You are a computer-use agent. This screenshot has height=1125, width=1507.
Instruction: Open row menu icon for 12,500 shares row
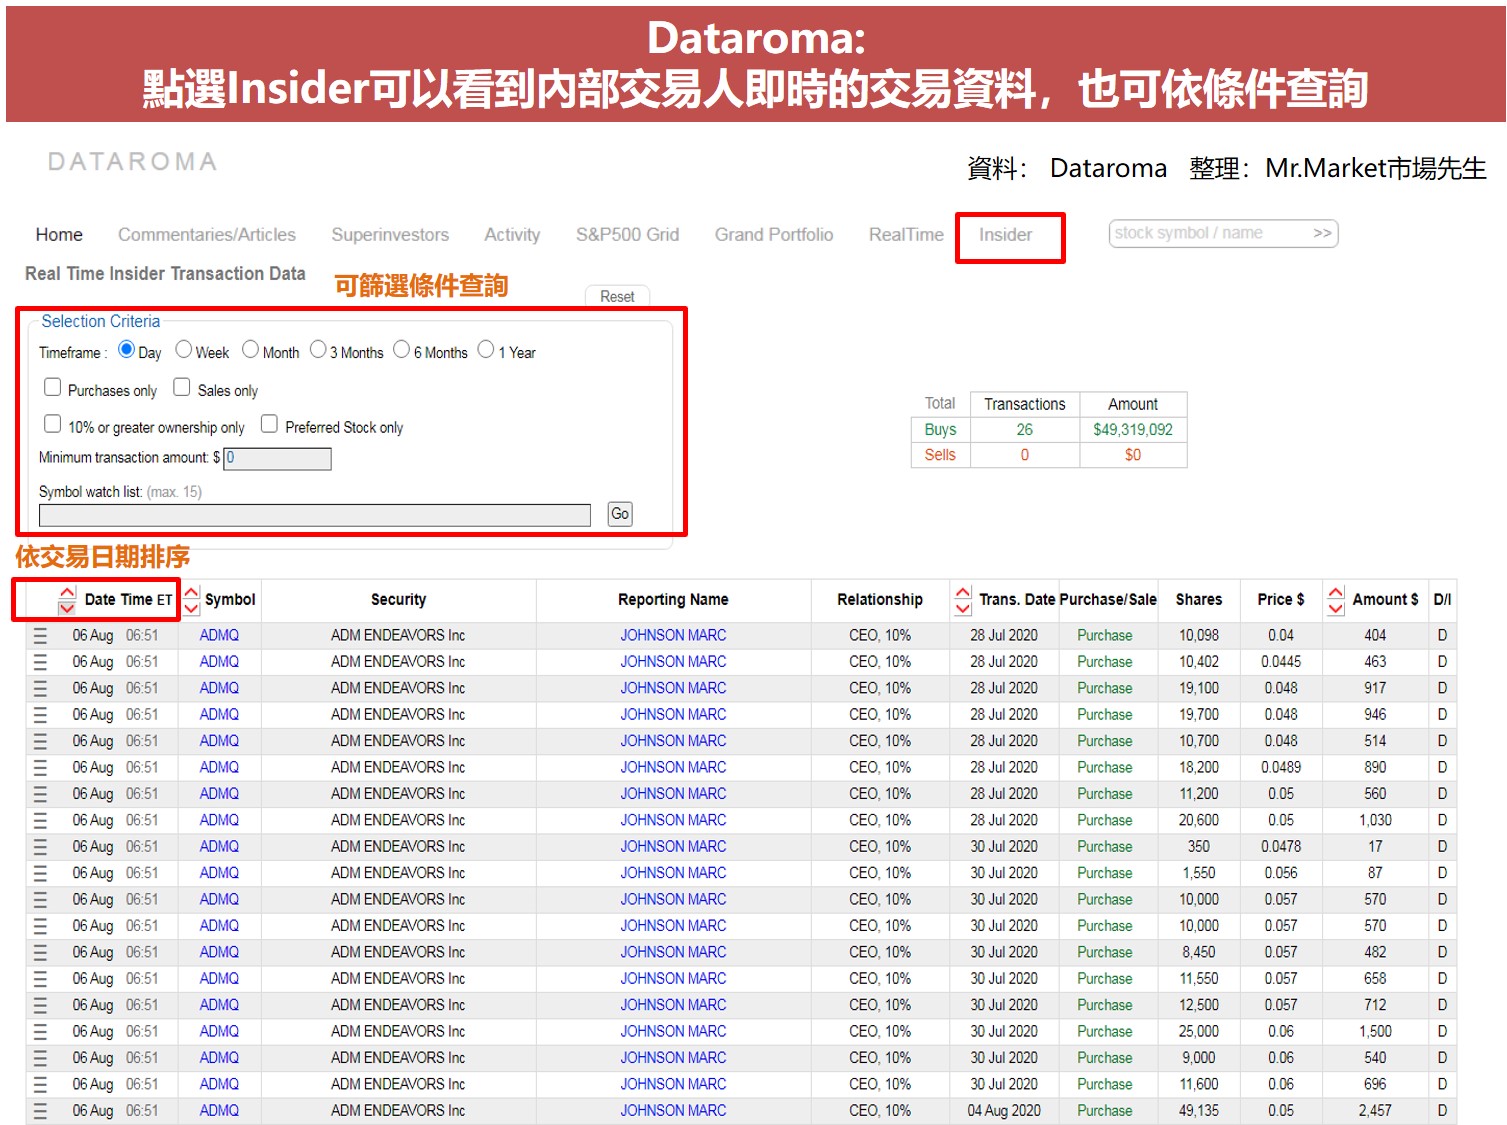pos(40,1005)
